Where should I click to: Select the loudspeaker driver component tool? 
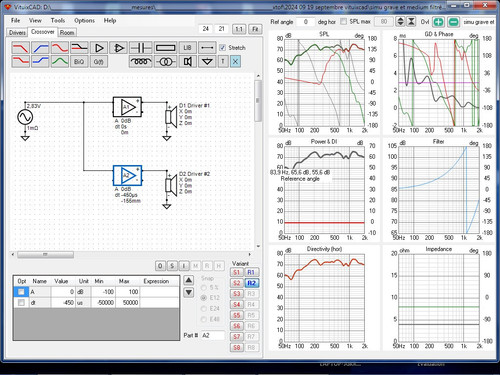188,62
